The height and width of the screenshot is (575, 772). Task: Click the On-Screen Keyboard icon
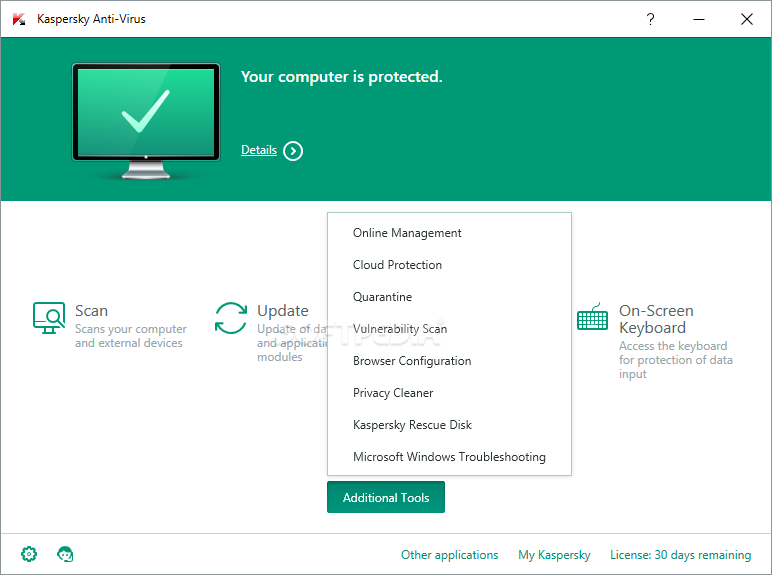click(592, 317)
